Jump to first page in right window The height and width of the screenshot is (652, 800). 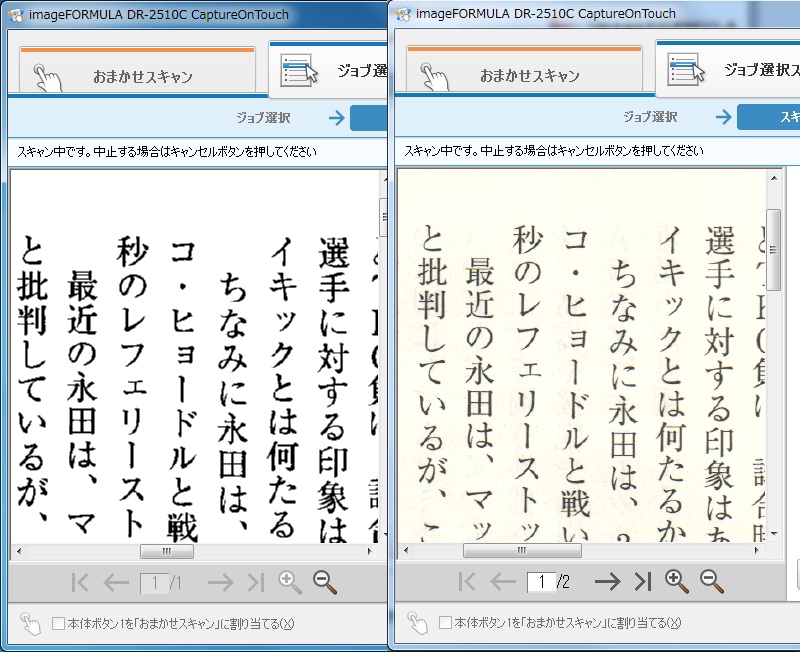(467, 581)
